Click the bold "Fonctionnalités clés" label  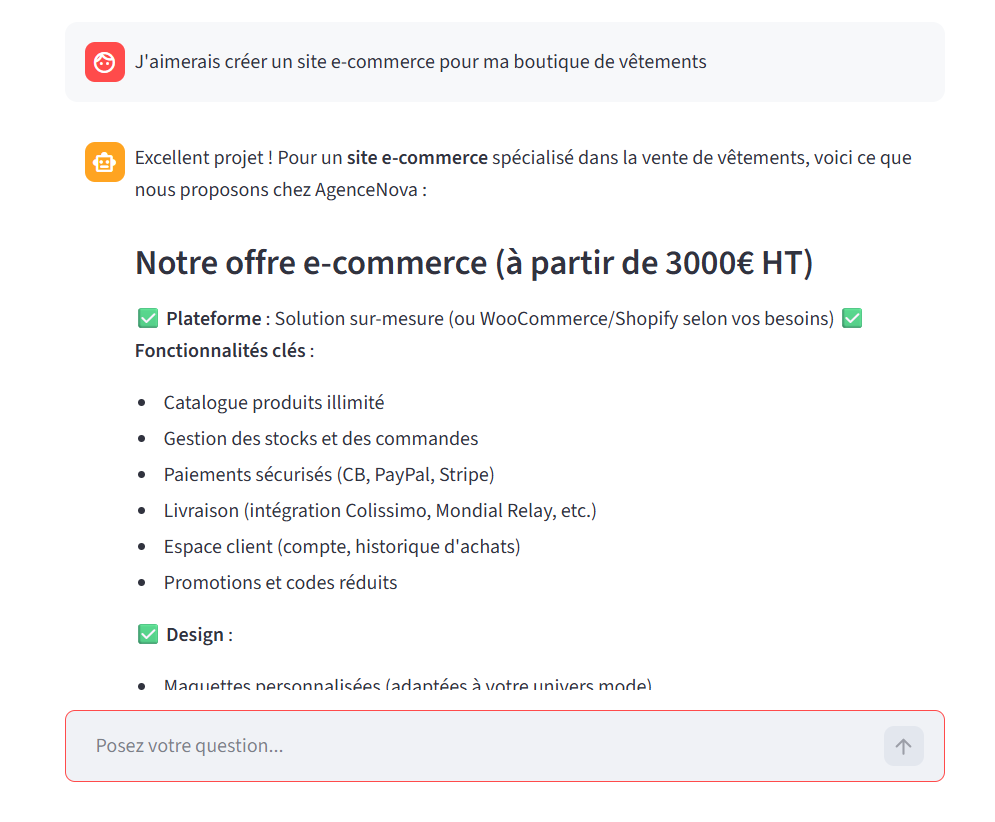pyautogui.click(x=221, y=351)
